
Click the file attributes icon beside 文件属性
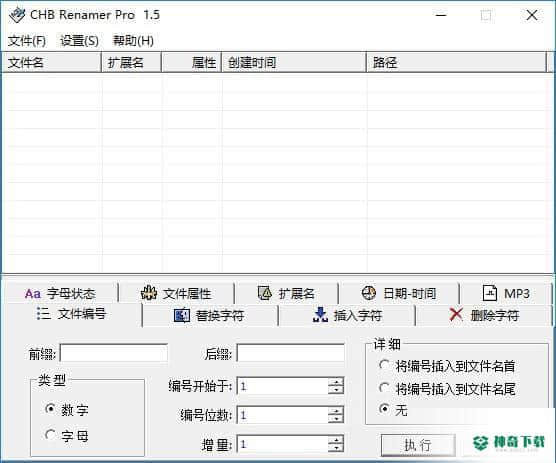click(x=149, y=293)
